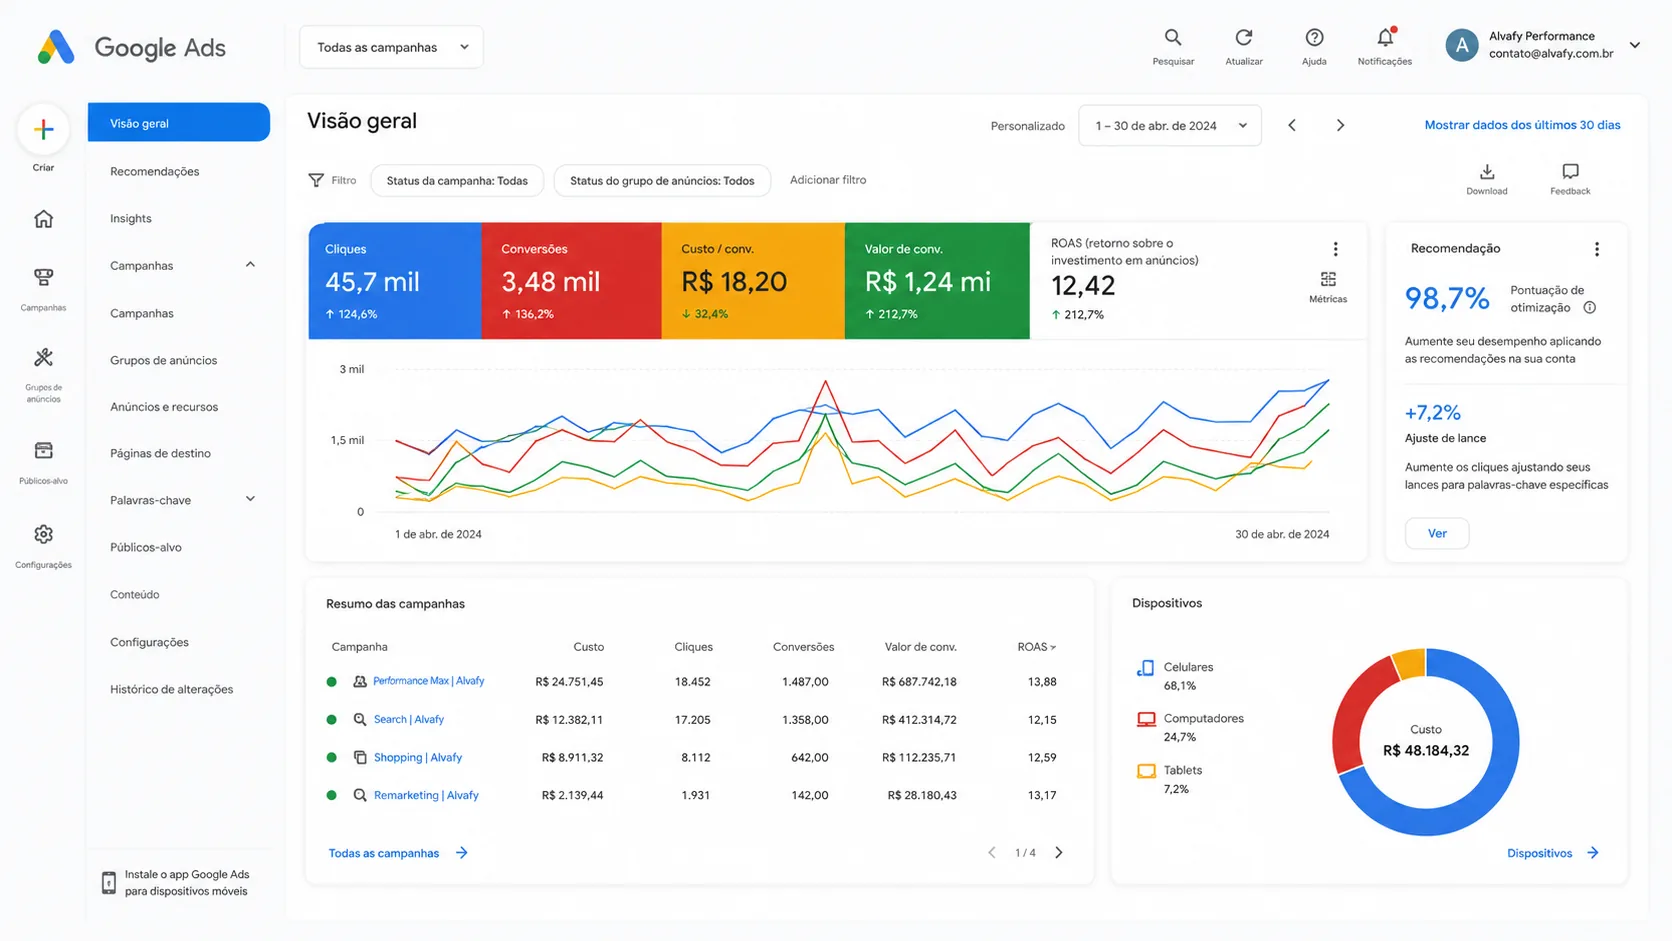Screen dimensions: 1672x941
Task: Open the date range dropdown
Action: [x=1170, y=126]
